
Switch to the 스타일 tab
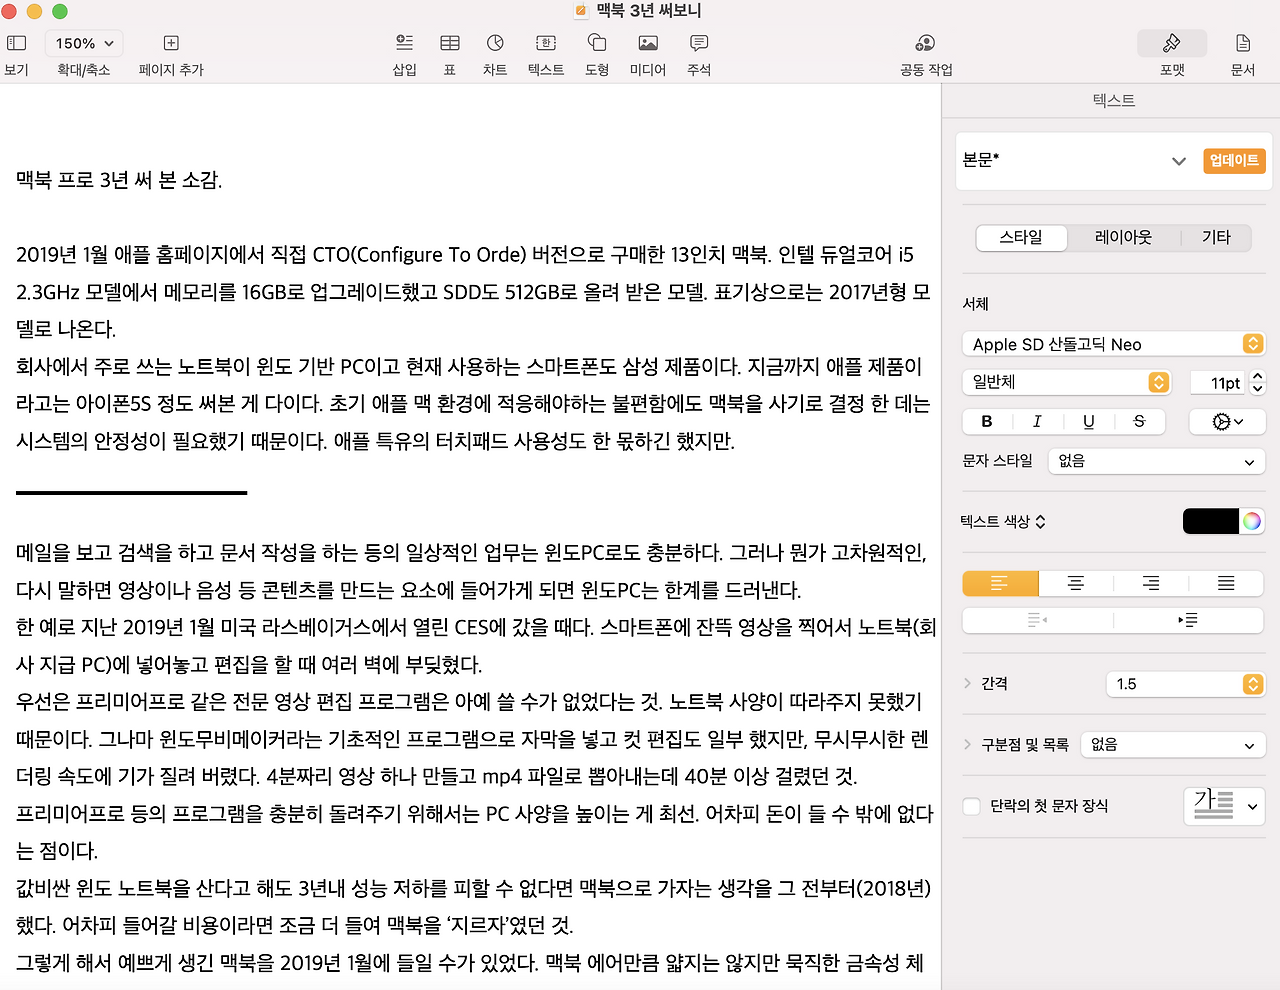coord(1021,237)
